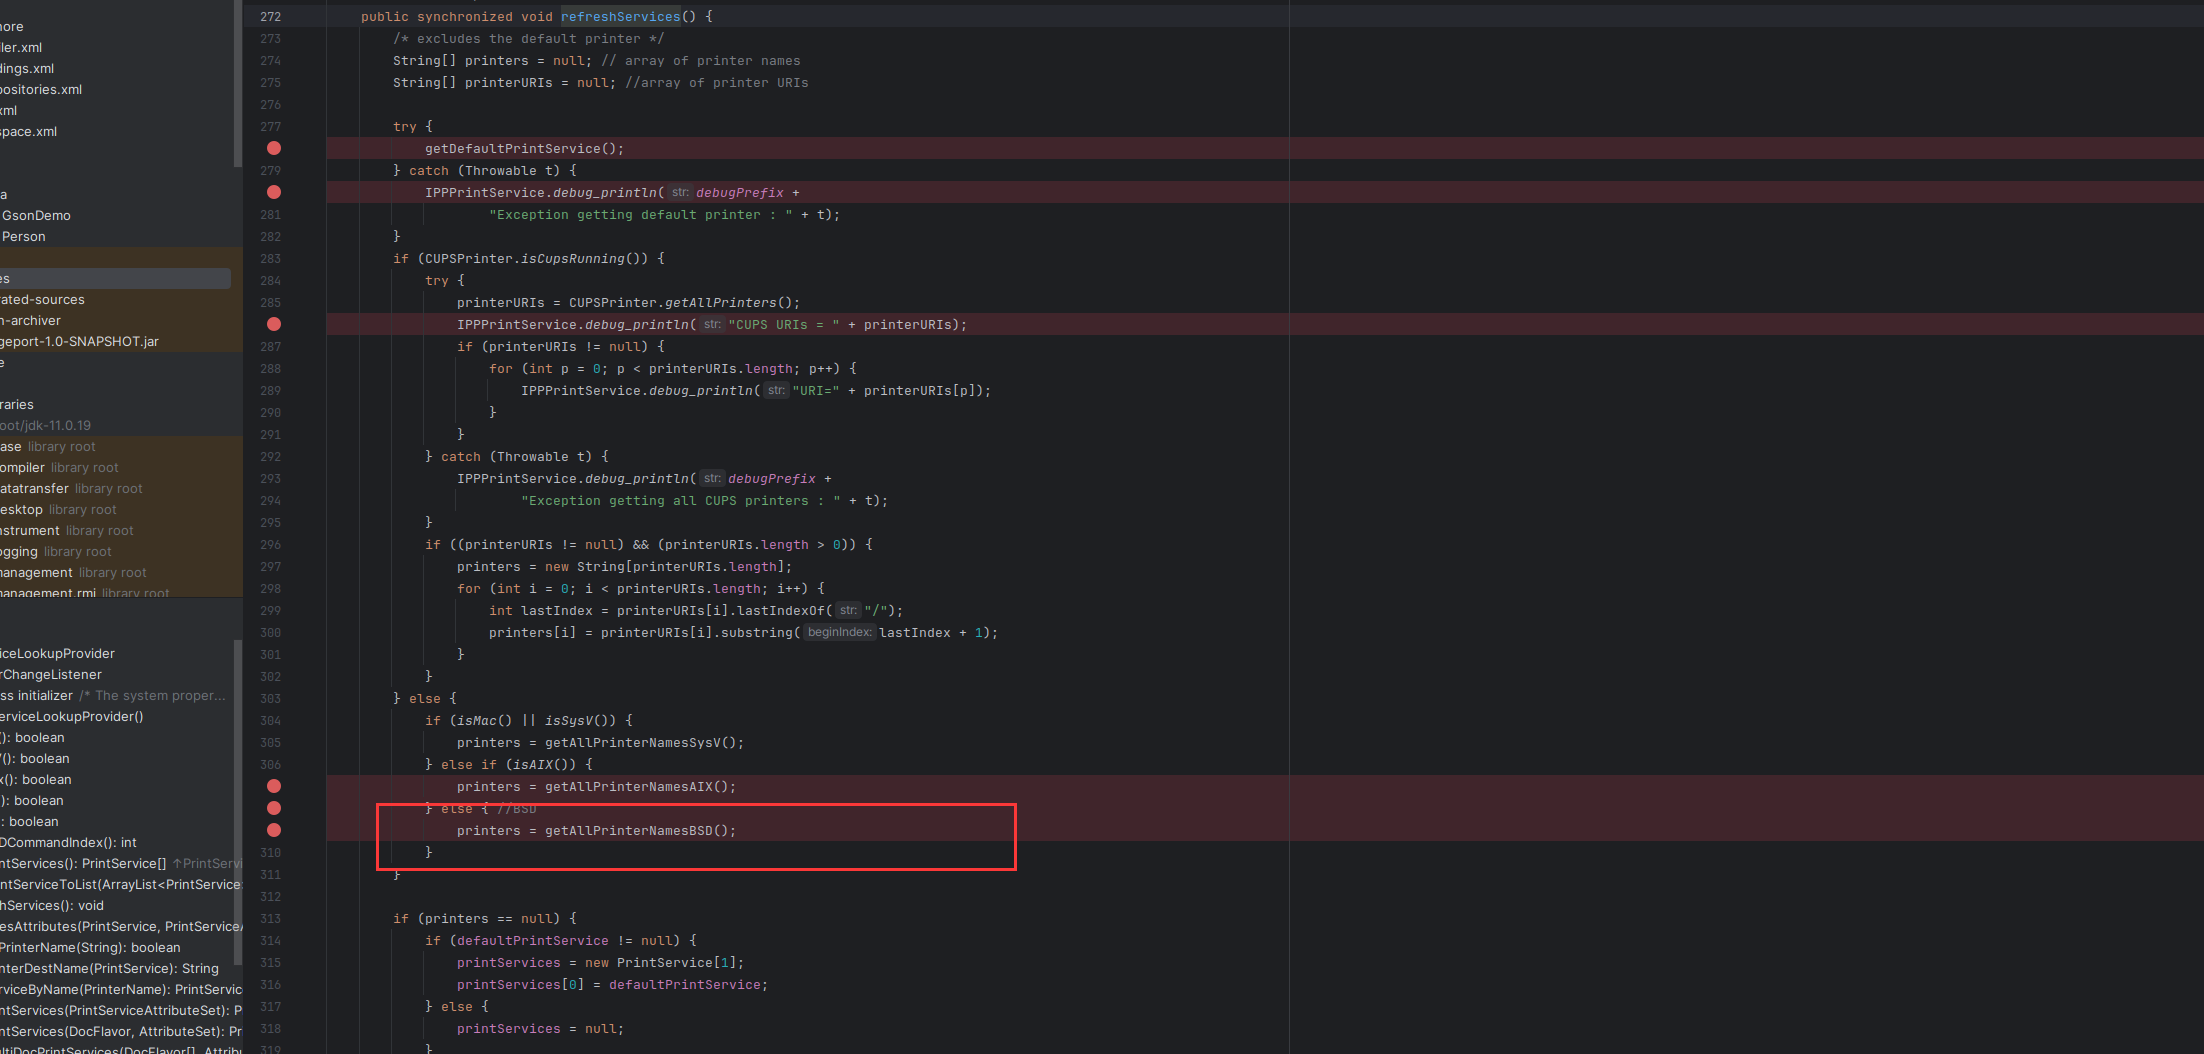
Task: Select GsonDemo in the project tree
Action: (36, 215)
